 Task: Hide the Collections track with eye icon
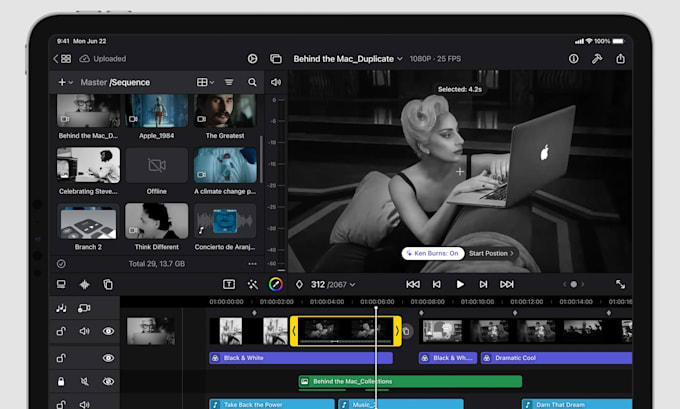click(x=108, y=381)
